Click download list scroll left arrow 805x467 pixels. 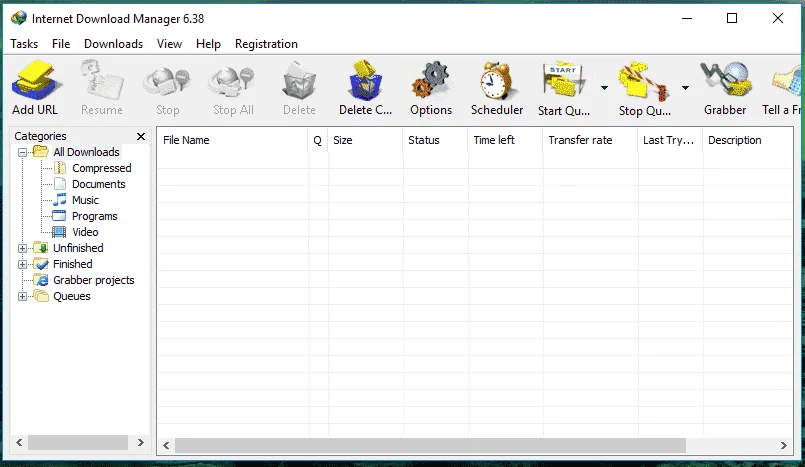pos(166,445)
